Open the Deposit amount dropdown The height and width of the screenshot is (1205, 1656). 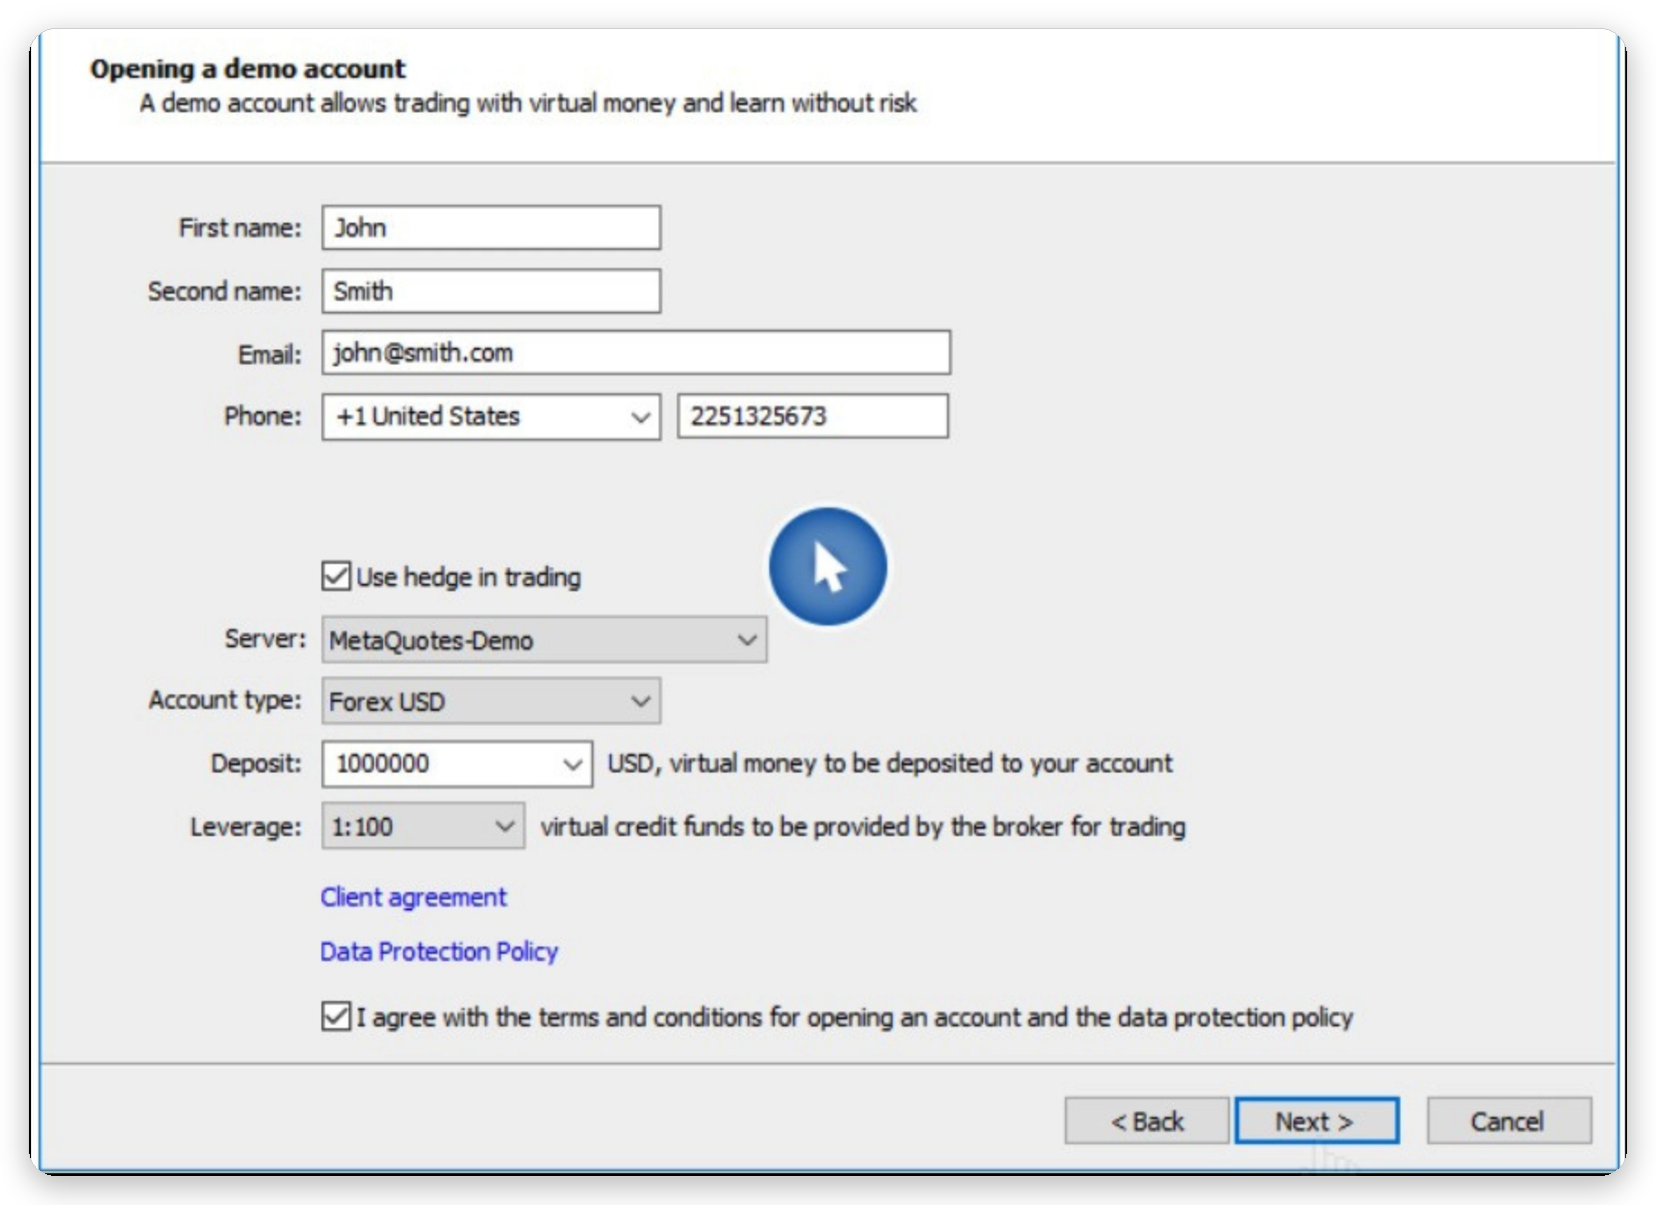[457, 764]
